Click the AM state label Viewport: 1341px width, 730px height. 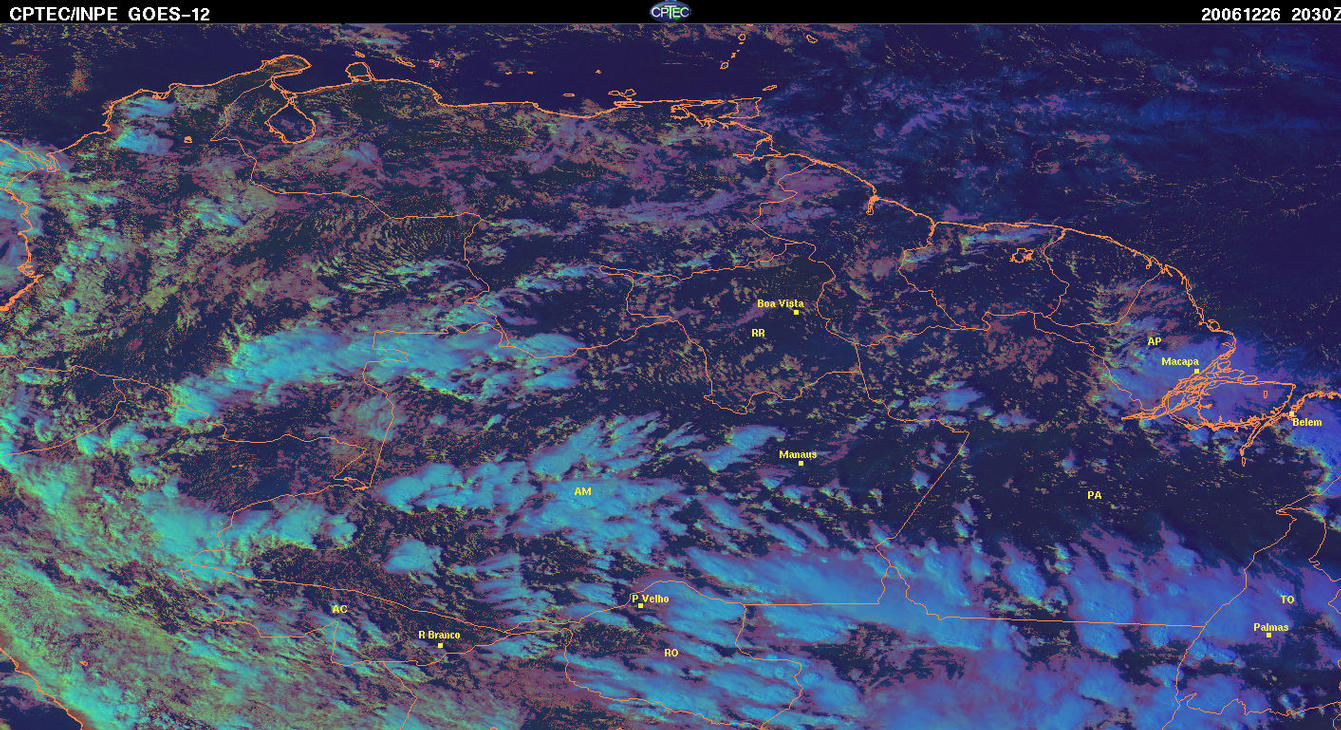(583, 492)
